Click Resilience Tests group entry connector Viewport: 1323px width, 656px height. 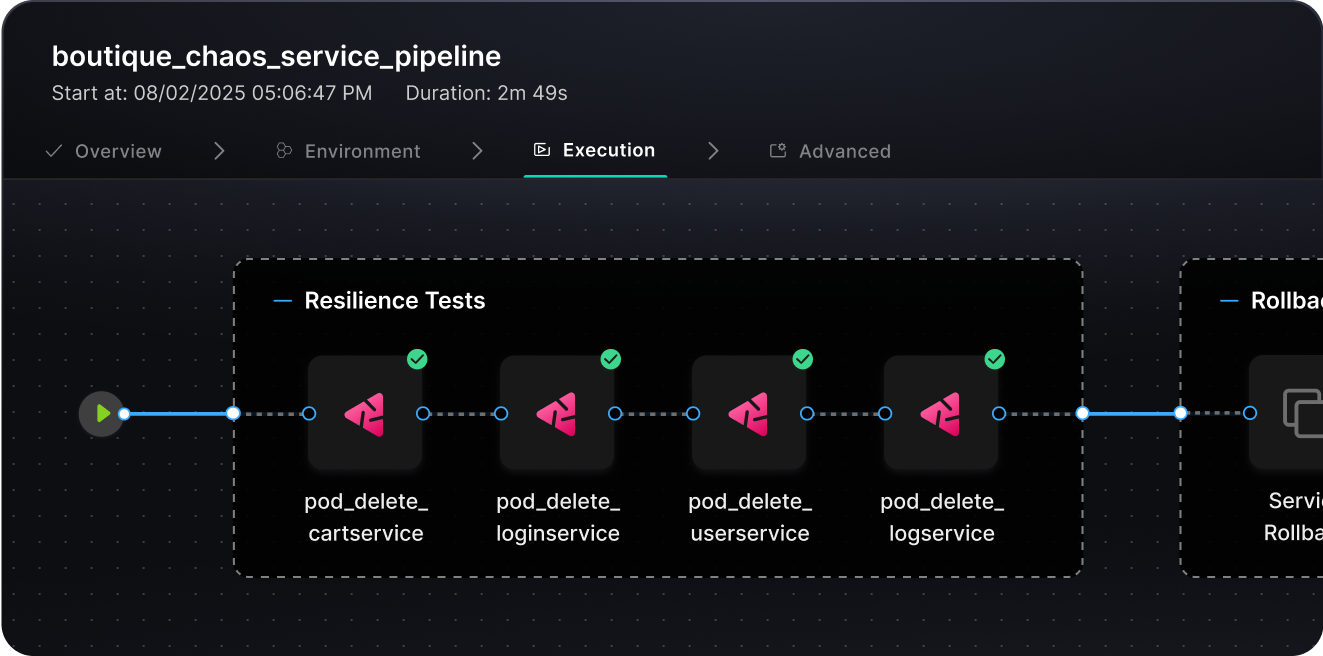tap(233, 413)
